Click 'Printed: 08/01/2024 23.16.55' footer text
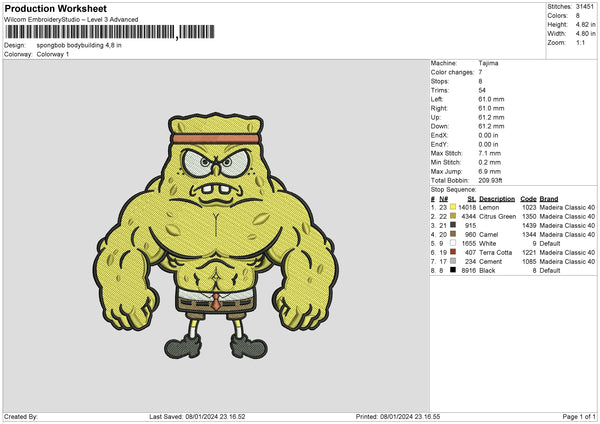 tap(398, 416)
